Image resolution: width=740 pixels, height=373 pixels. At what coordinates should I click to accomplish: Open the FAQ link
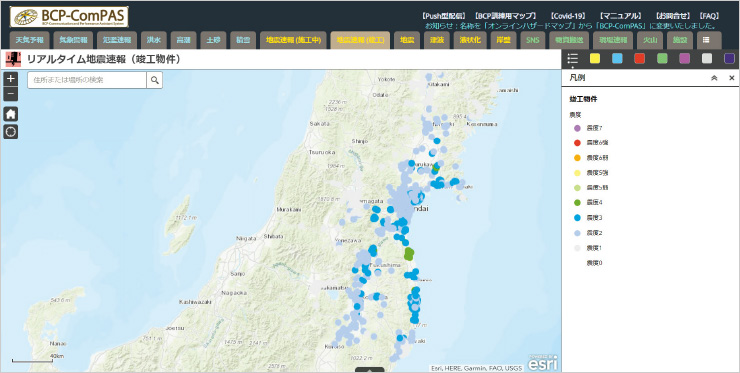tap(709, 16)
